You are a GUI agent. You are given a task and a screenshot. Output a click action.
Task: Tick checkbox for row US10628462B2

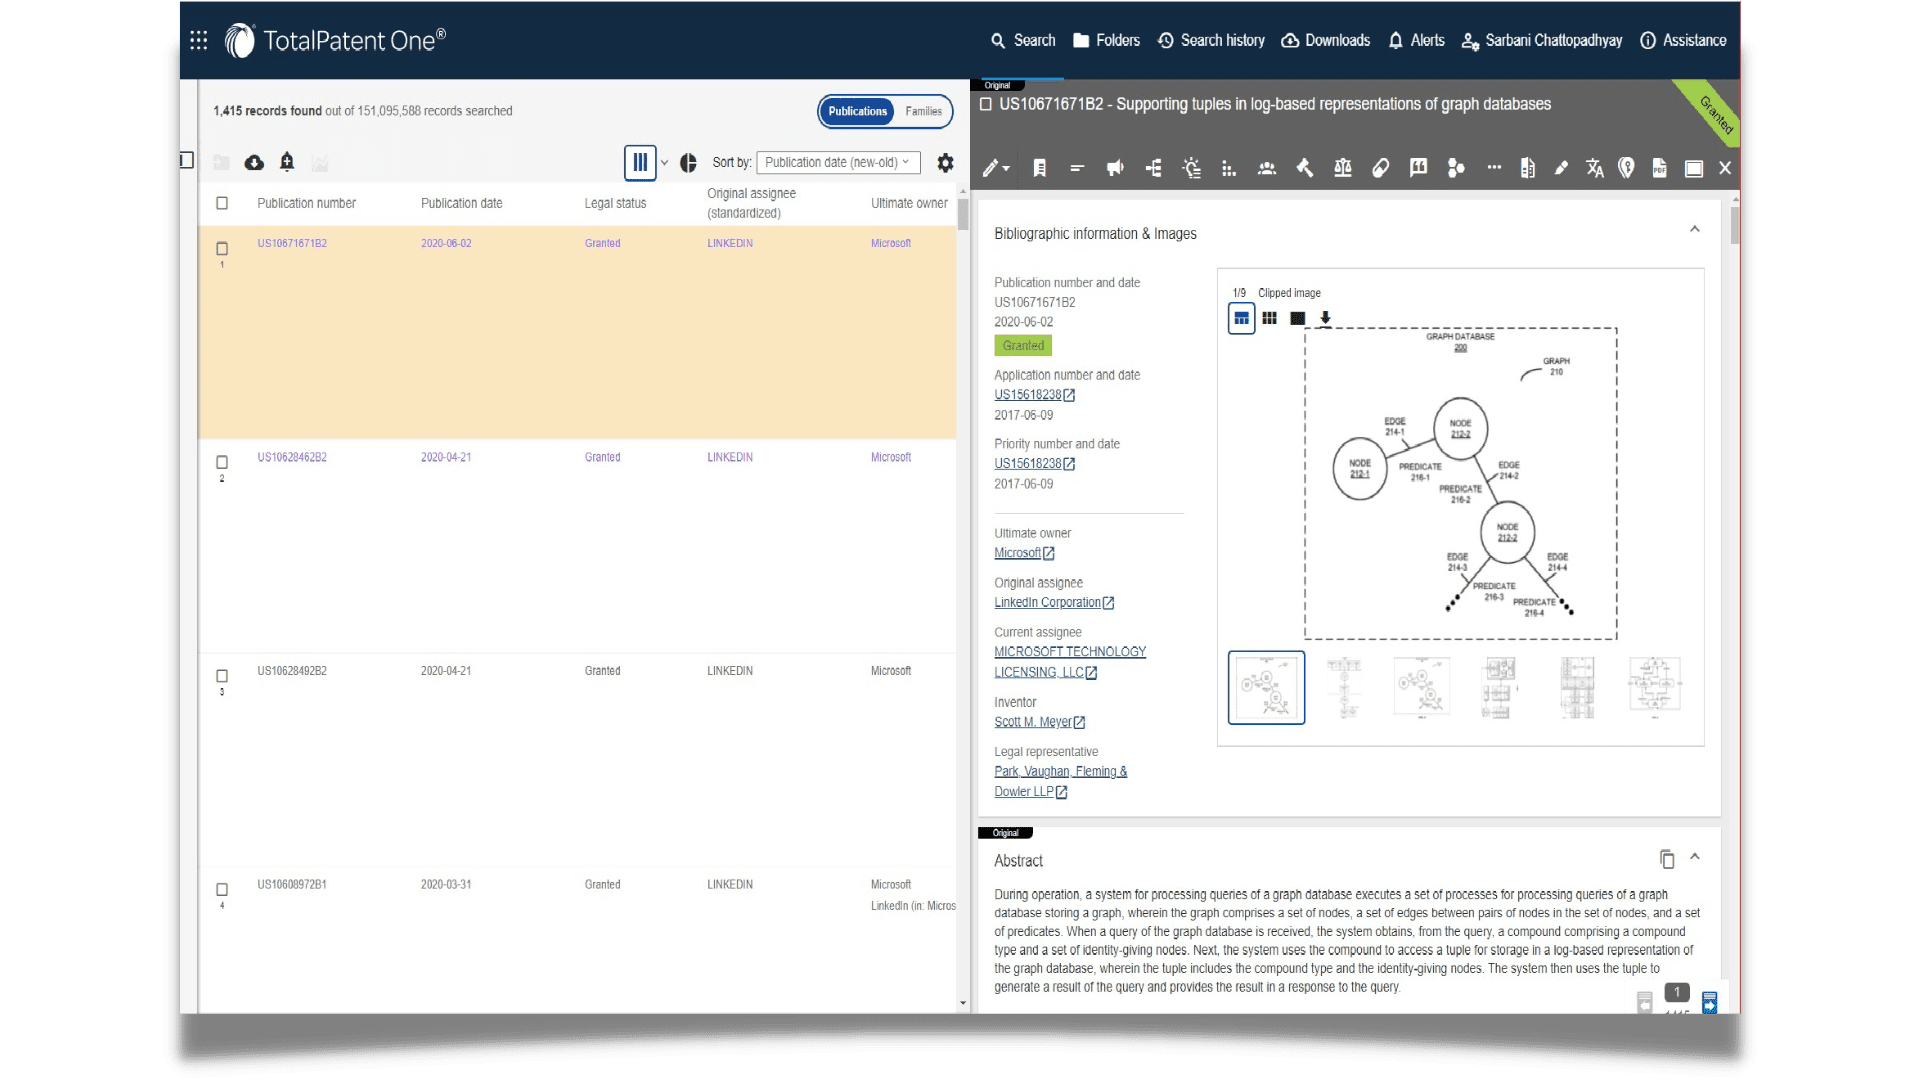[x=222, y=462]
